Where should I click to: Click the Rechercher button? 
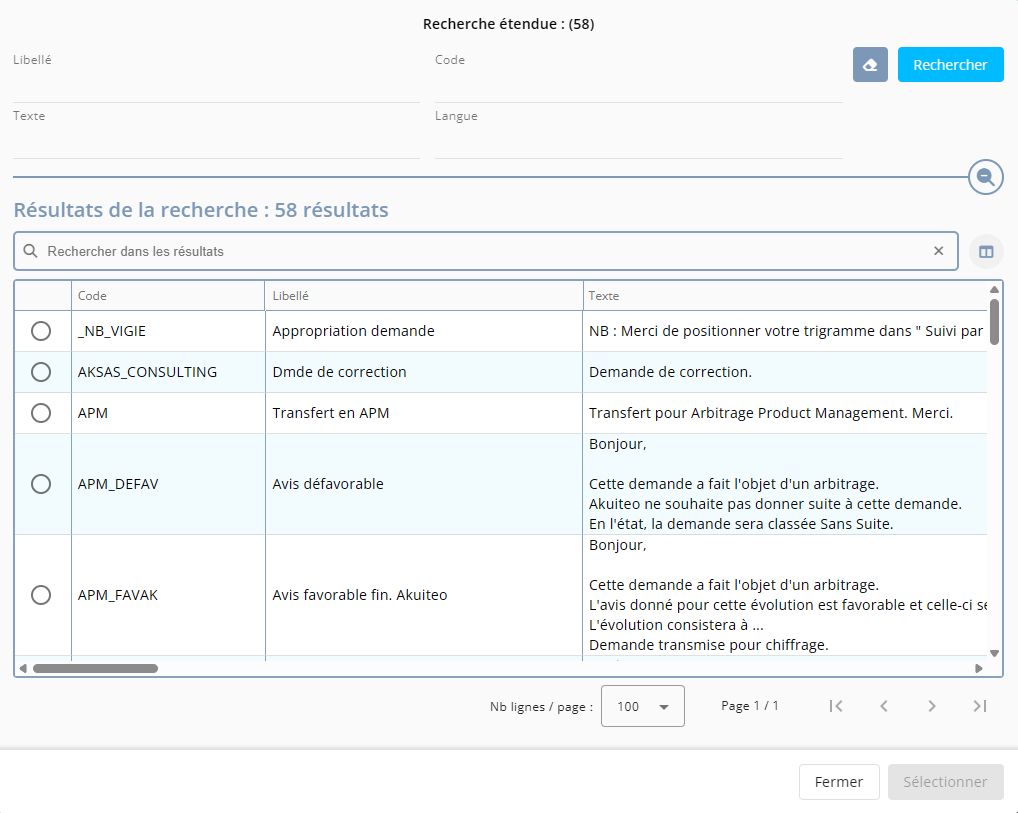coord(950,65)
